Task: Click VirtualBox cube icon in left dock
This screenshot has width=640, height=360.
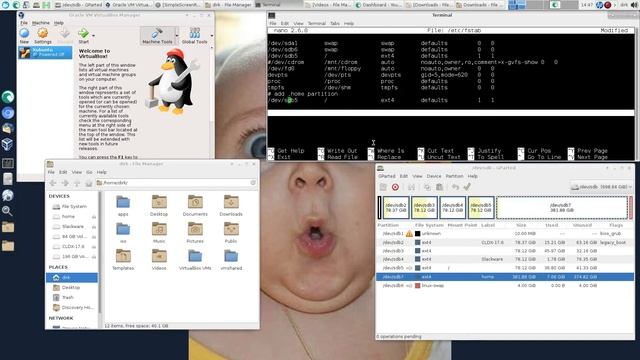Action: 7,144
